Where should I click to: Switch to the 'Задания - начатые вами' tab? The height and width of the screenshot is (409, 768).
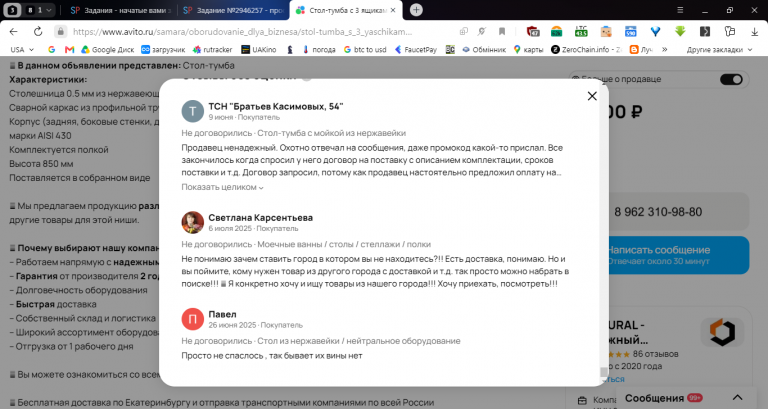[120, 10]
